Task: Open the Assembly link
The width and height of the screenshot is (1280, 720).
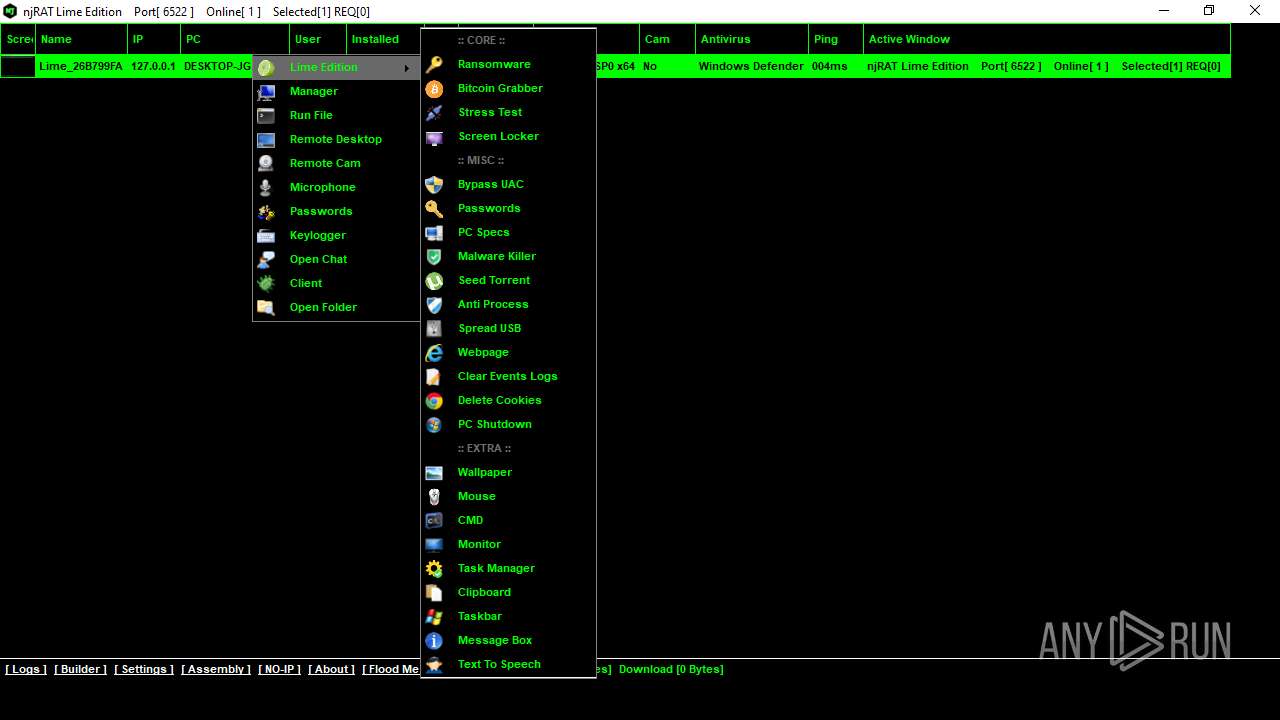Action: pyautogui.click(x=216, y=669)
